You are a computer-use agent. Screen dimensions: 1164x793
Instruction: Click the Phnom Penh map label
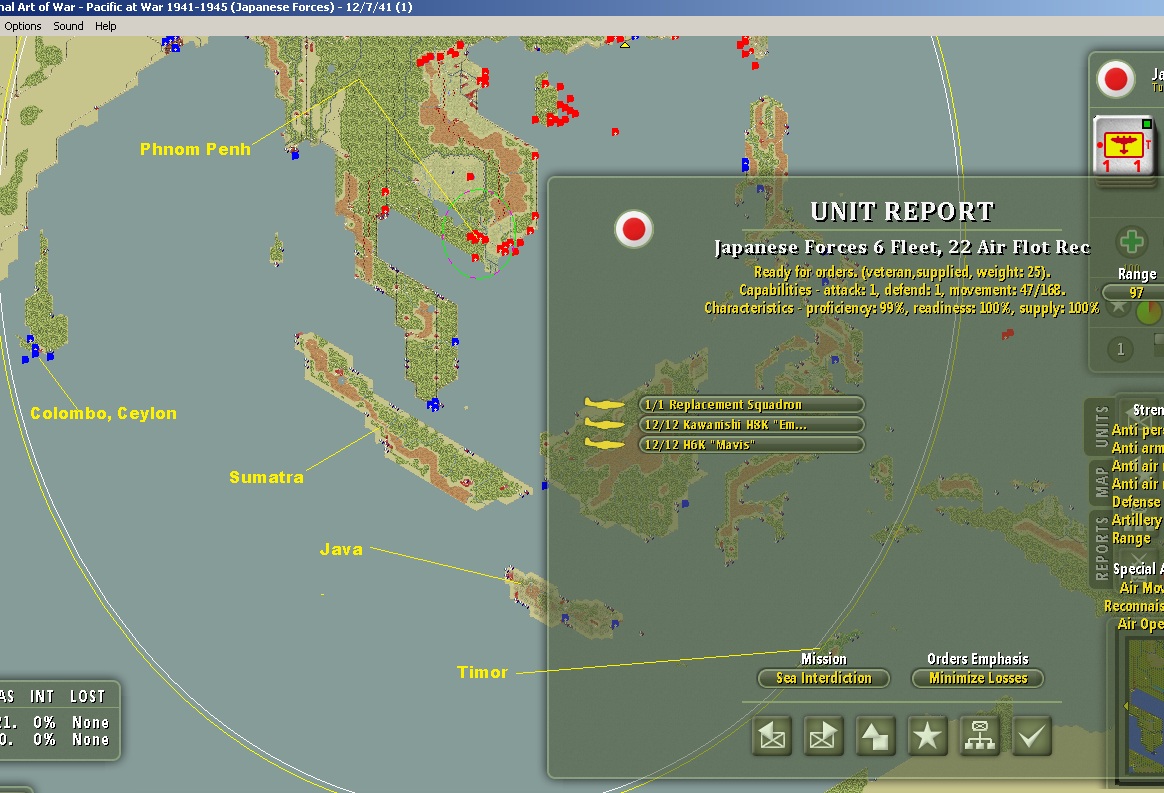195,149
